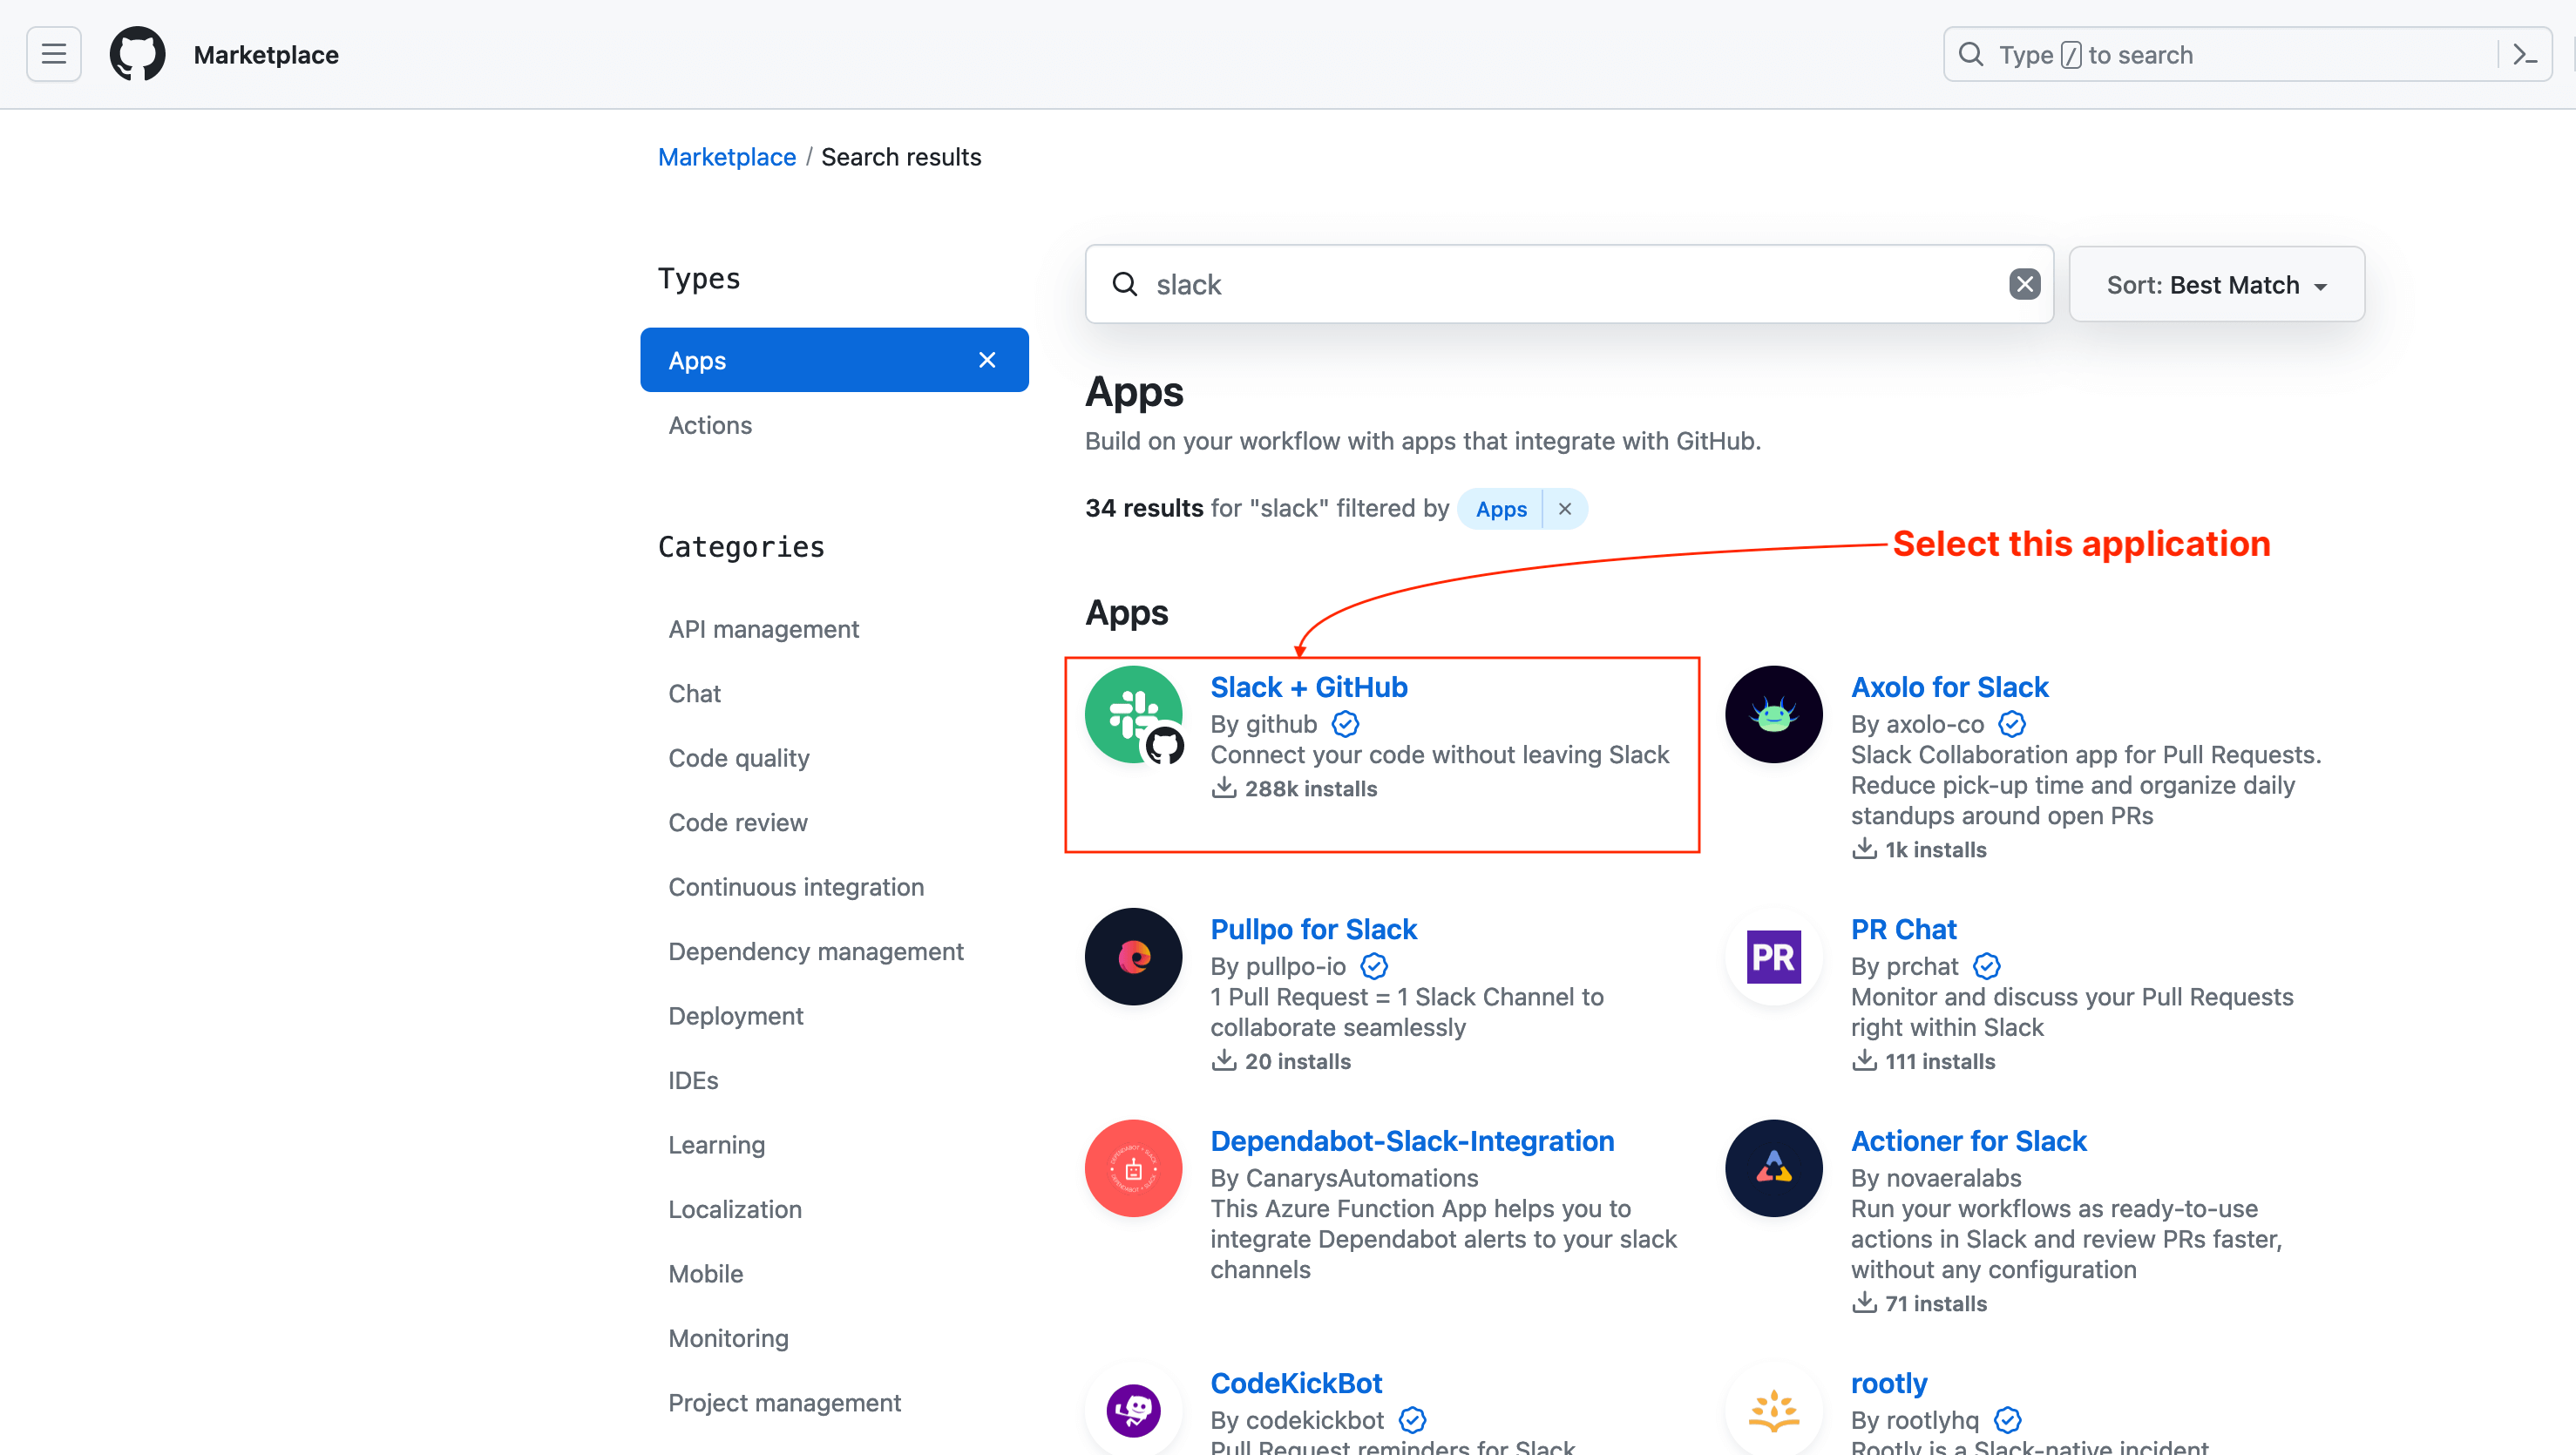Viewport: 2576px width, 1455px height.
Task: Select the Dependabot-Slack-Integration app icon
Action: point(1133,1168)
